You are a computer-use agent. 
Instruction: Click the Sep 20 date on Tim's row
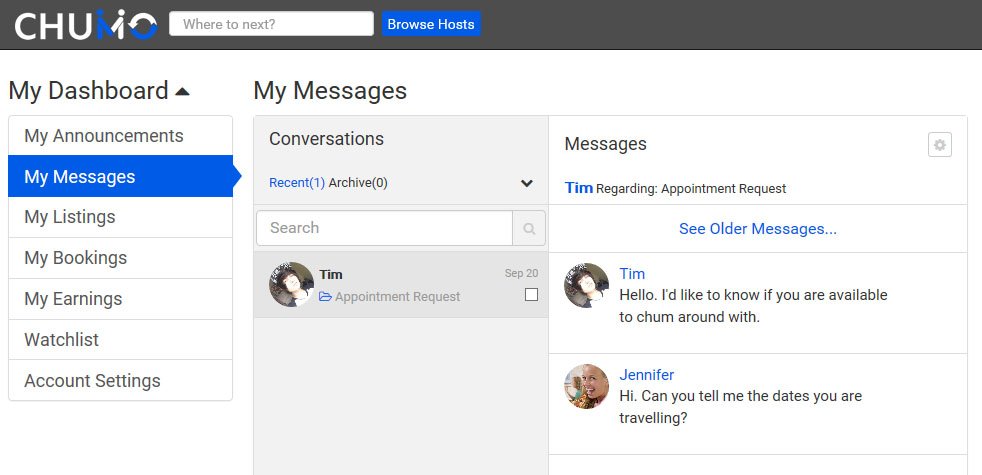(521, 273)
